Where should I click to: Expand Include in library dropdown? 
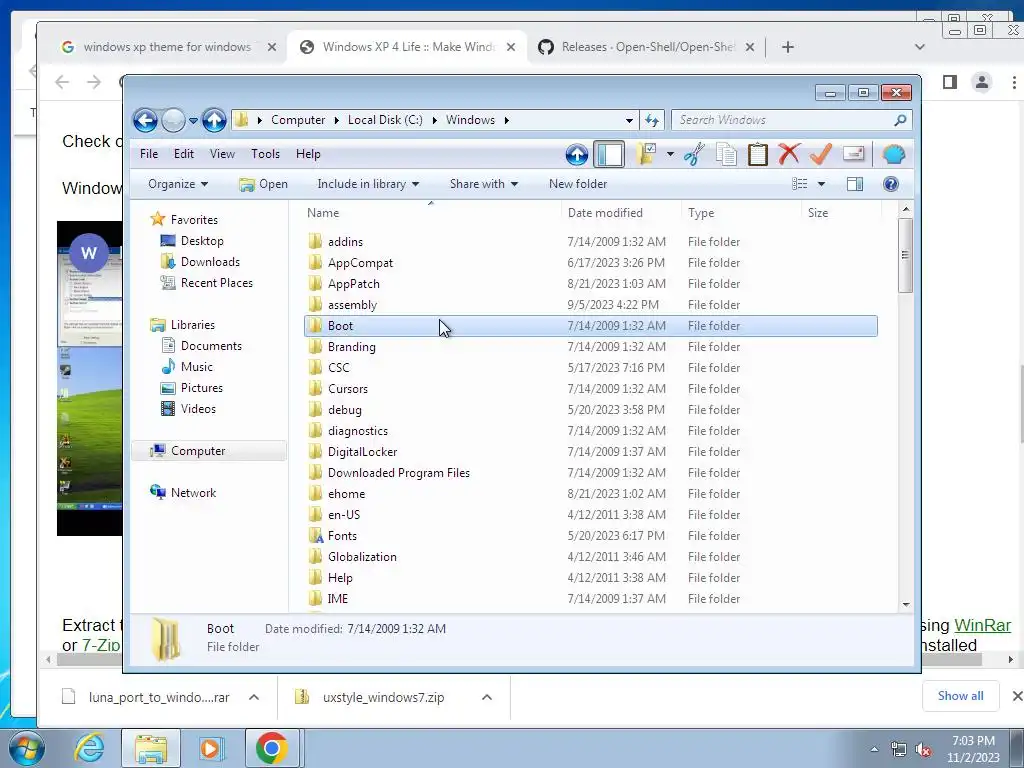tap(368, 184)
